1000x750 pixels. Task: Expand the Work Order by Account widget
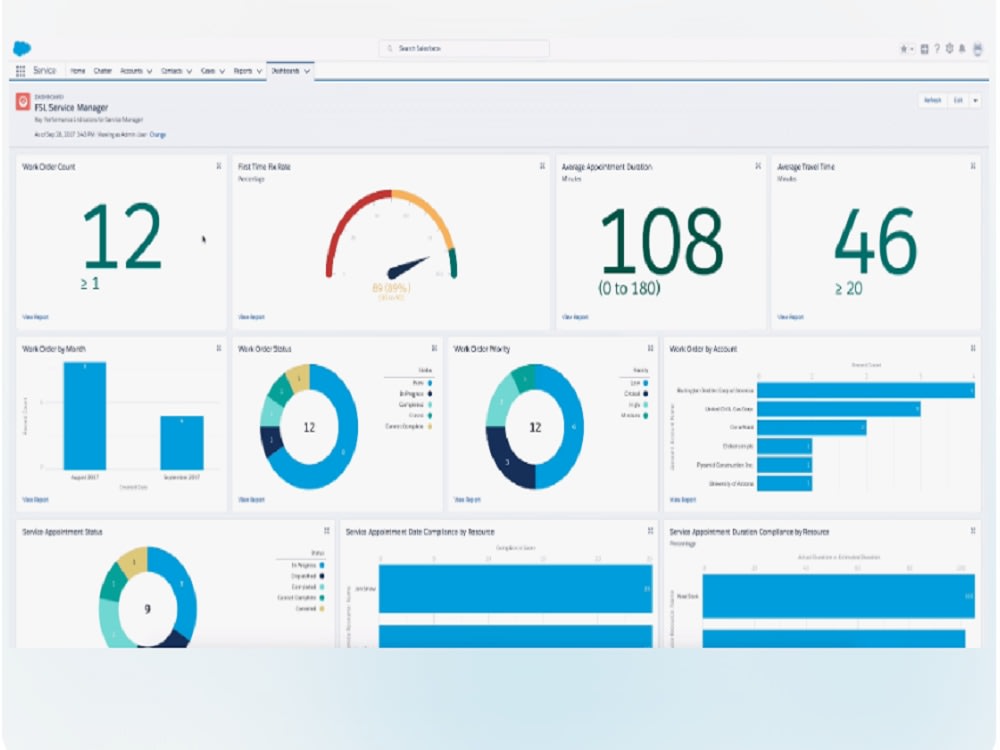tap(973, 348)
